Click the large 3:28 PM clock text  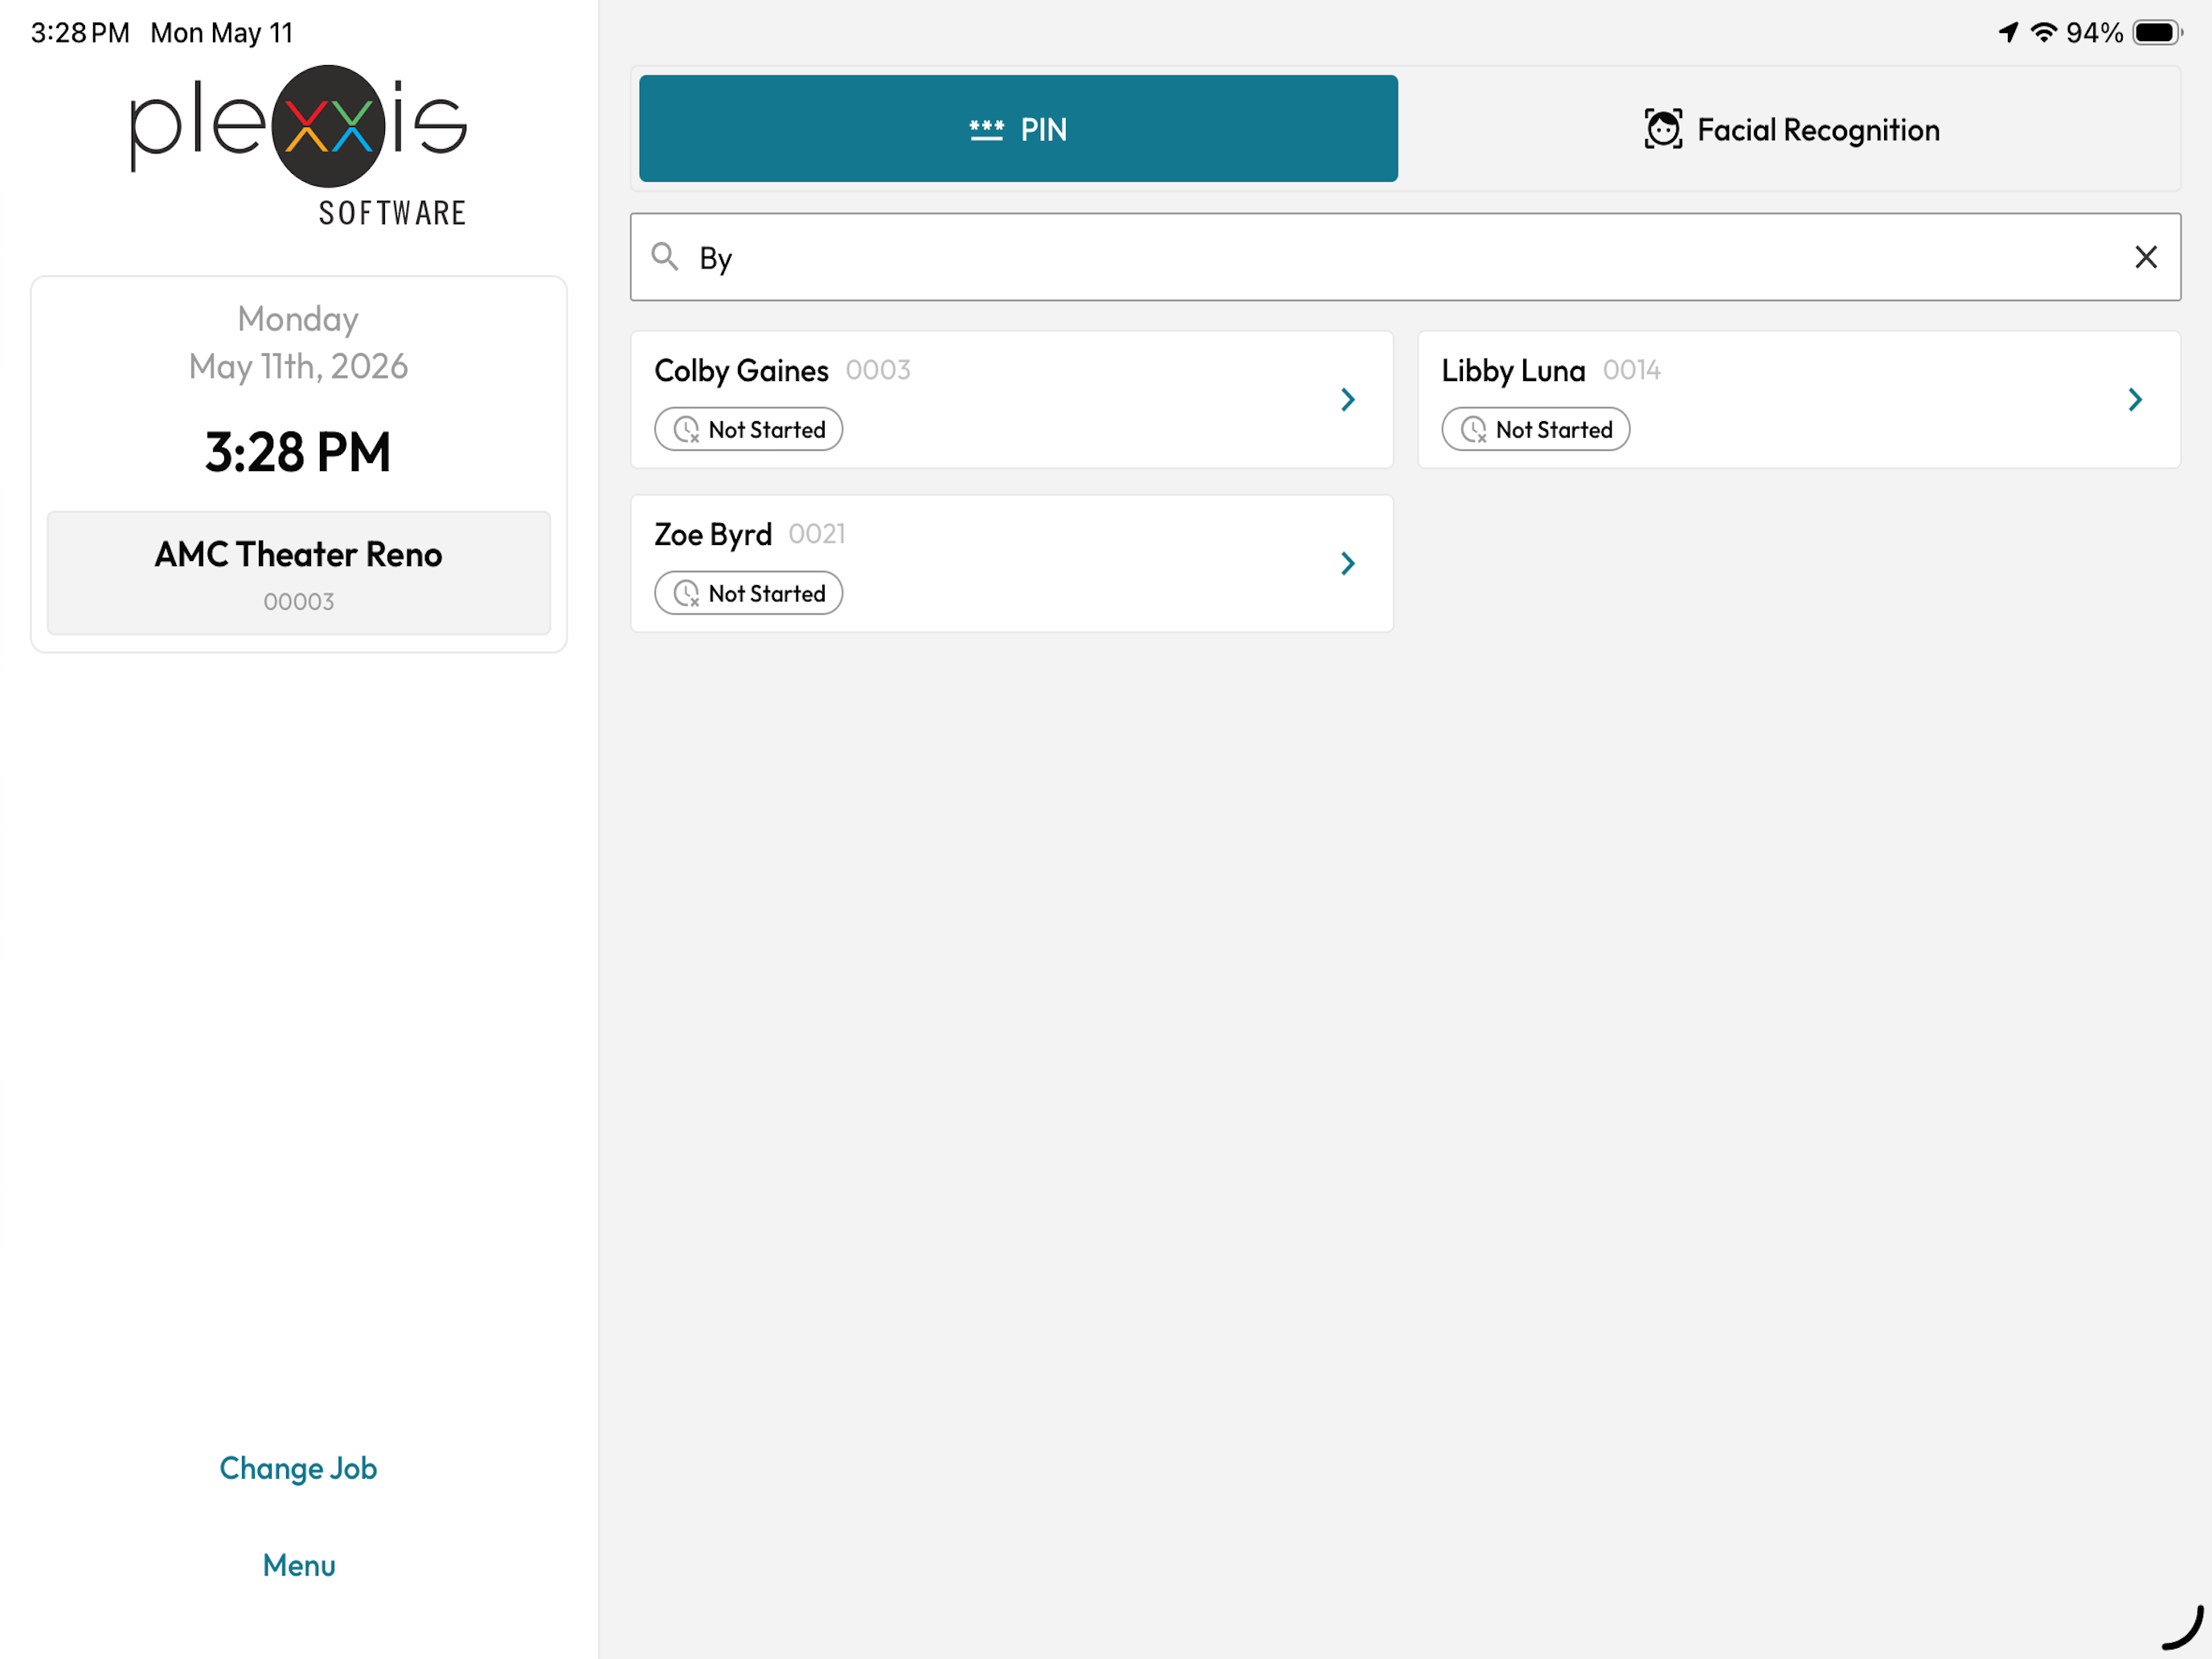point(298,452)
